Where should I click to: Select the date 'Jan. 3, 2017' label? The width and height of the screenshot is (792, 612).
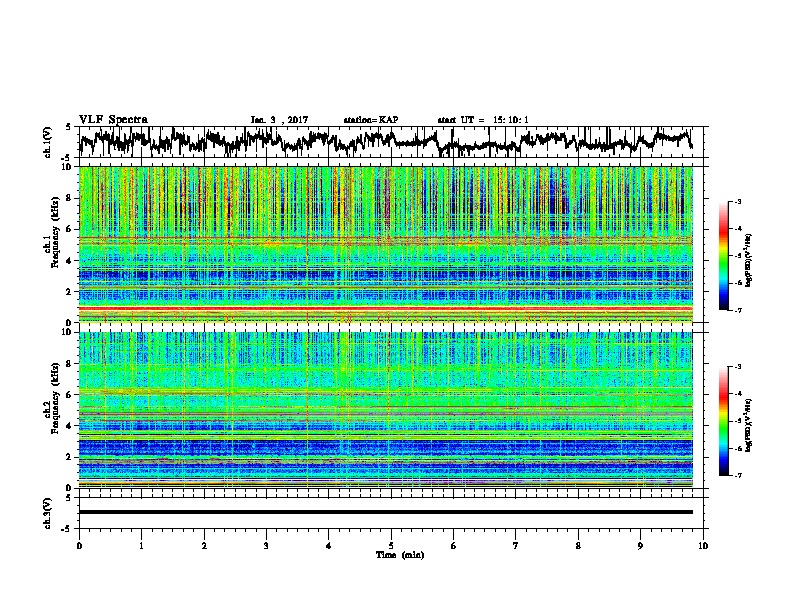coord(279,120)
